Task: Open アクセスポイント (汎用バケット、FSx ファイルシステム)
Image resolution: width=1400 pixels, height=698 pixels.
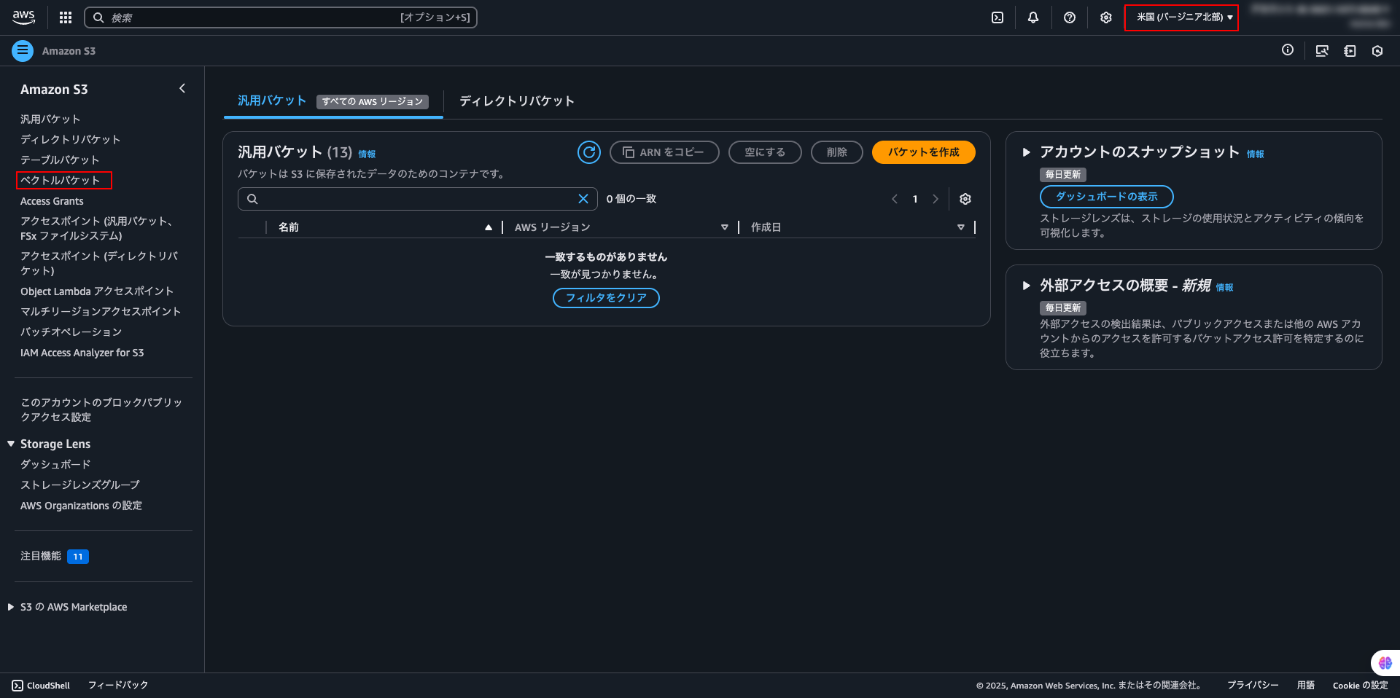Action: click(98, 228)
